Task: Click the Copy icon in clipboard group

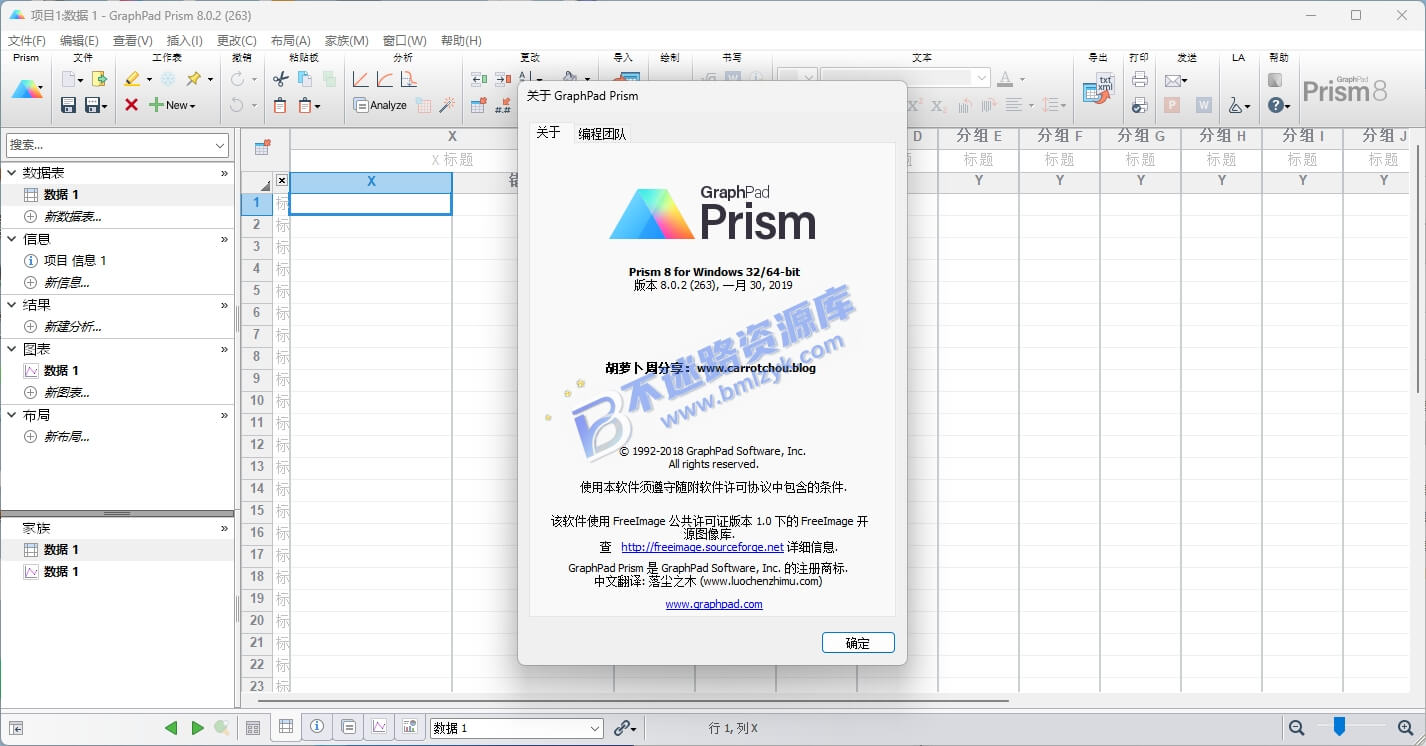Action: coord(306,79)
